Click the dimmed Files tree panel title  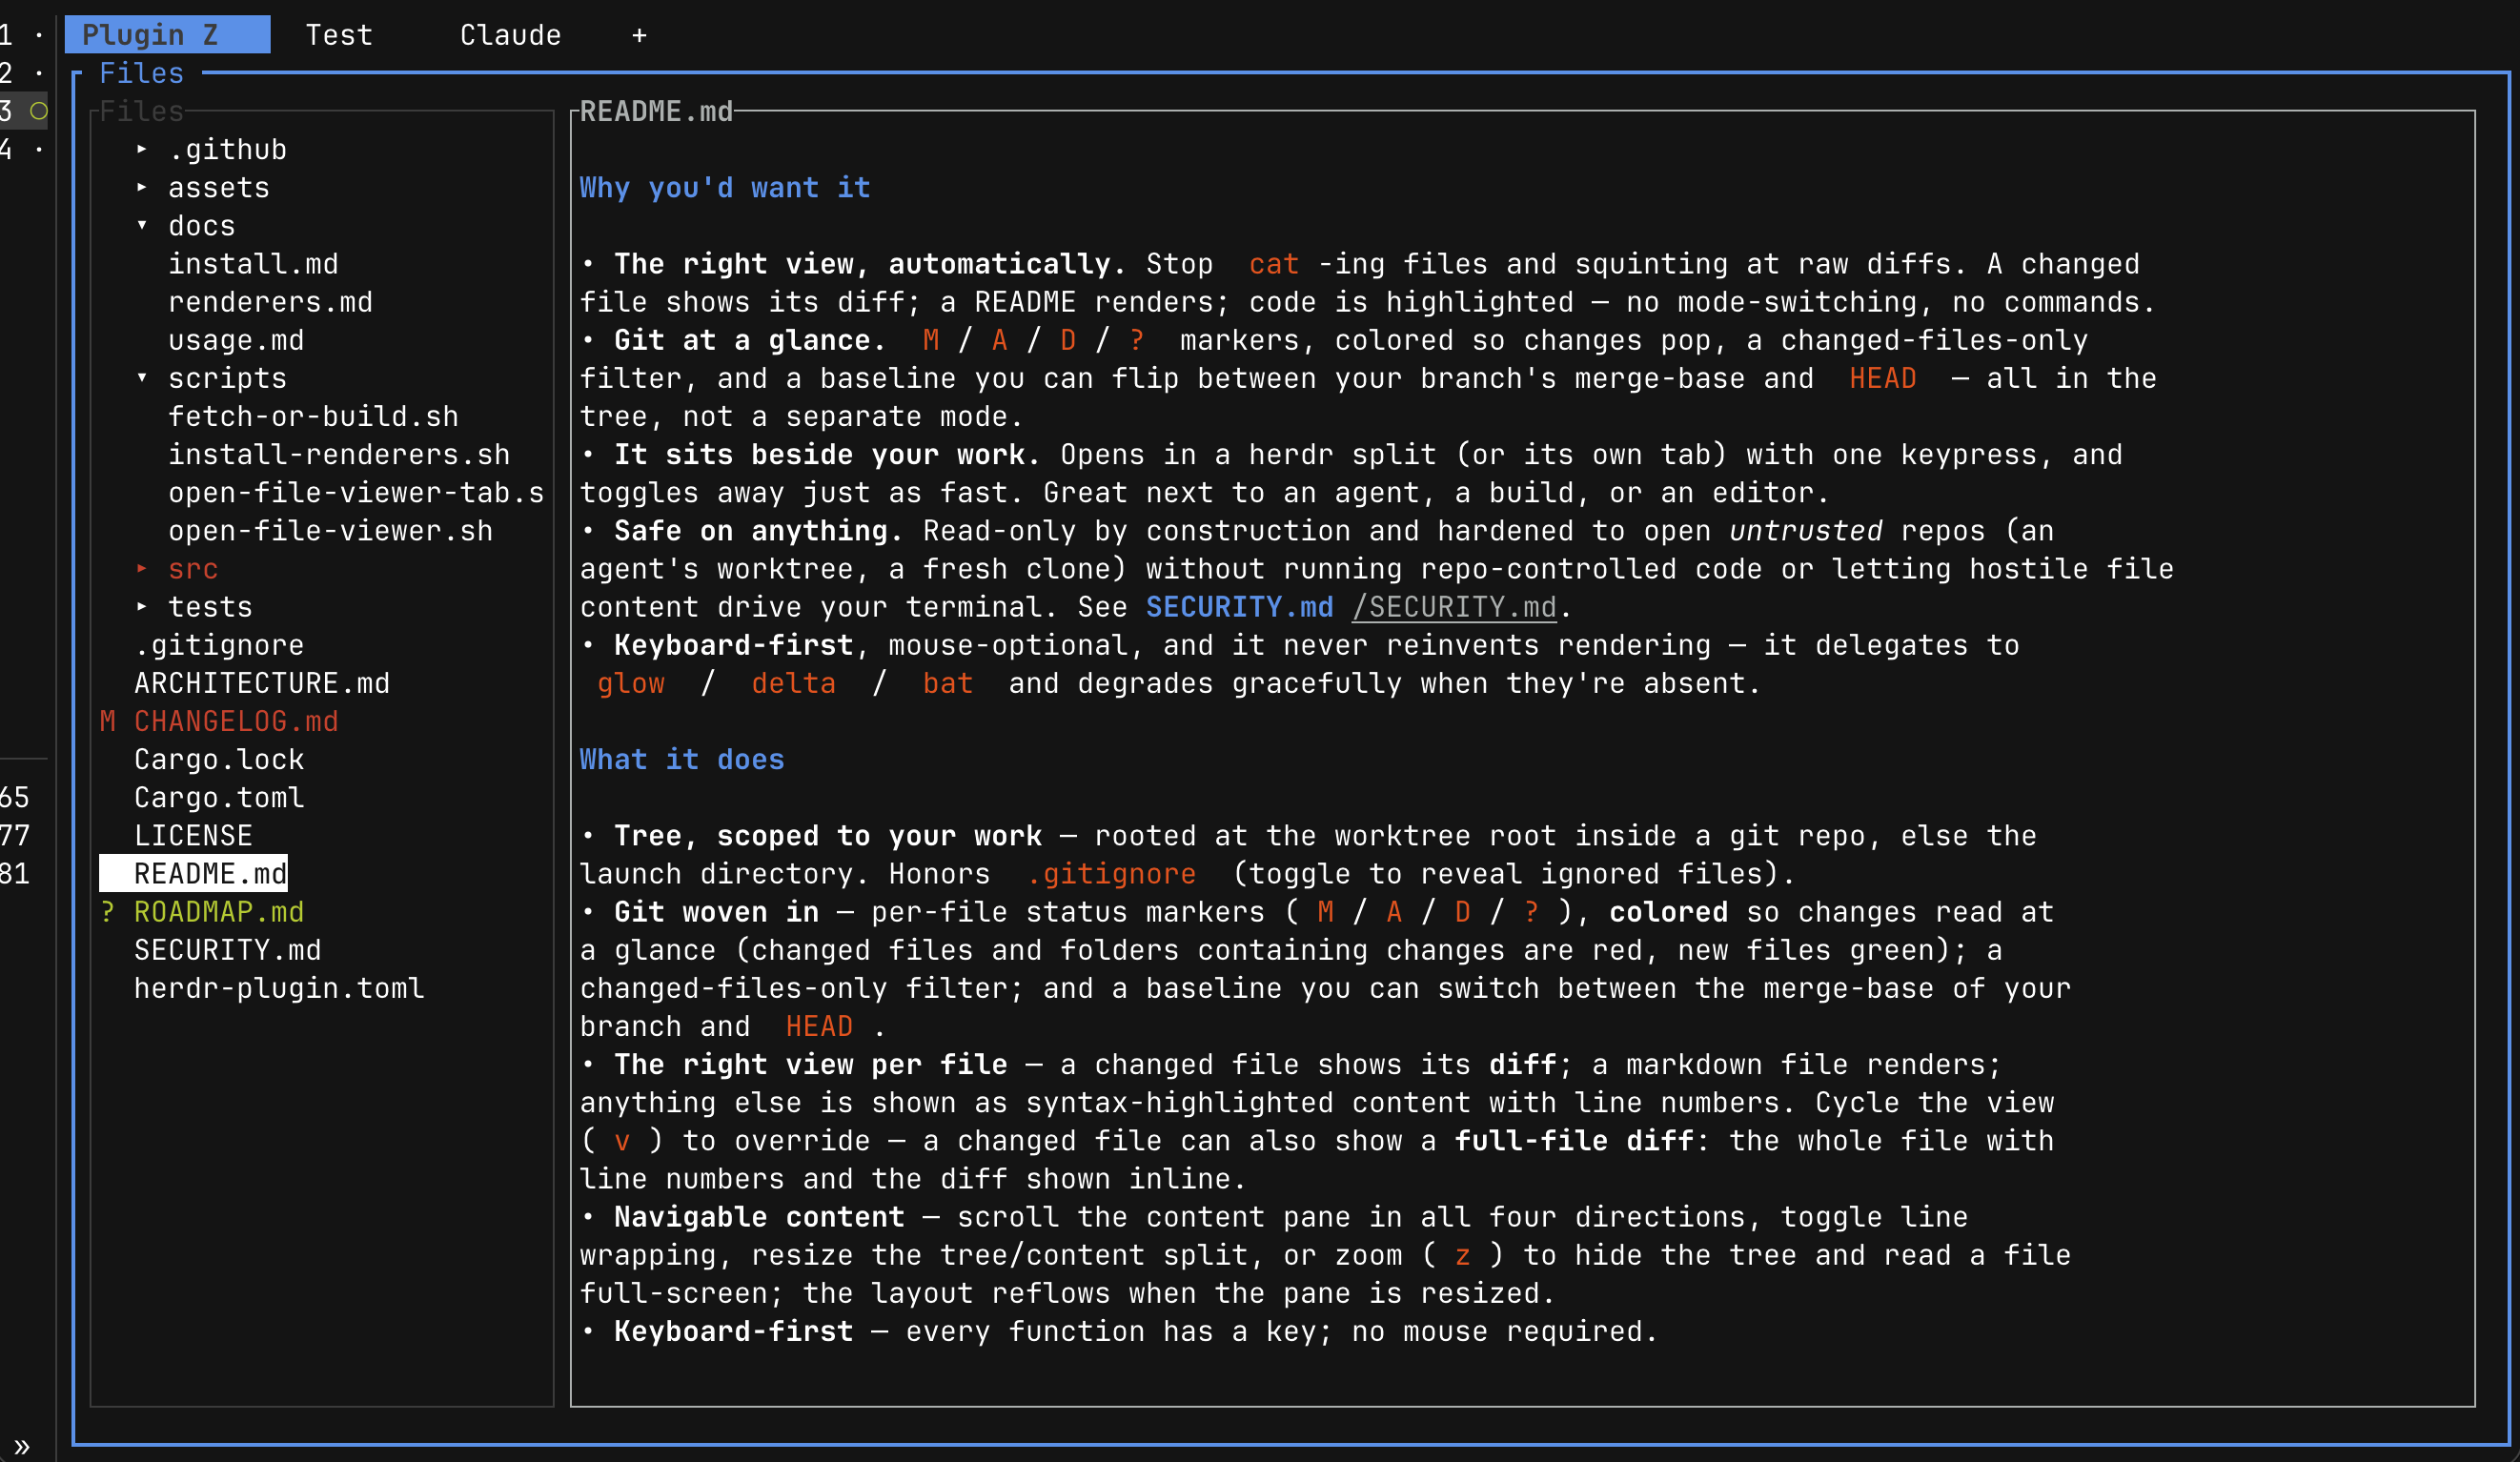142,111
